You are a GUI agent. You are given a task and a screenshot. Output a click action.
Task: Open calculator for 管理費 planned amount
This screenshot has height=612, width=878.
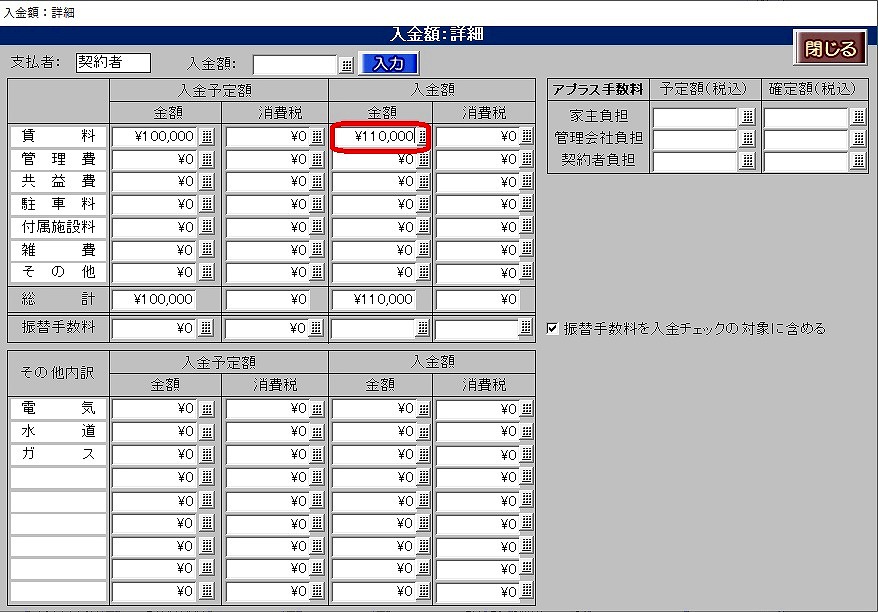click(207, 159)
